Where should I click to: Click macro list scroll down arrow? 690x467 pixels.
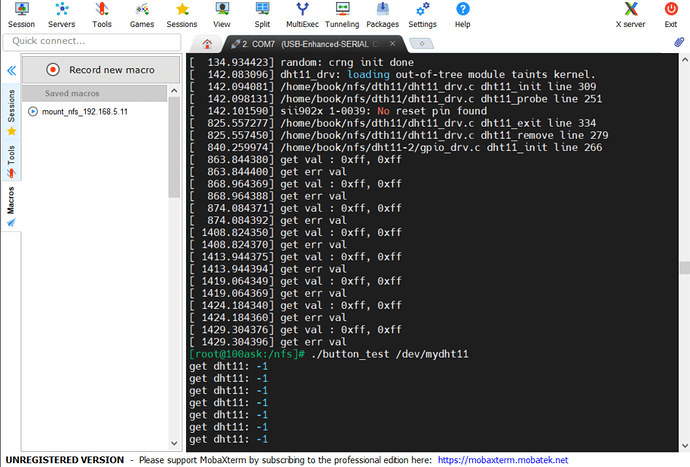tap(174, 443)
